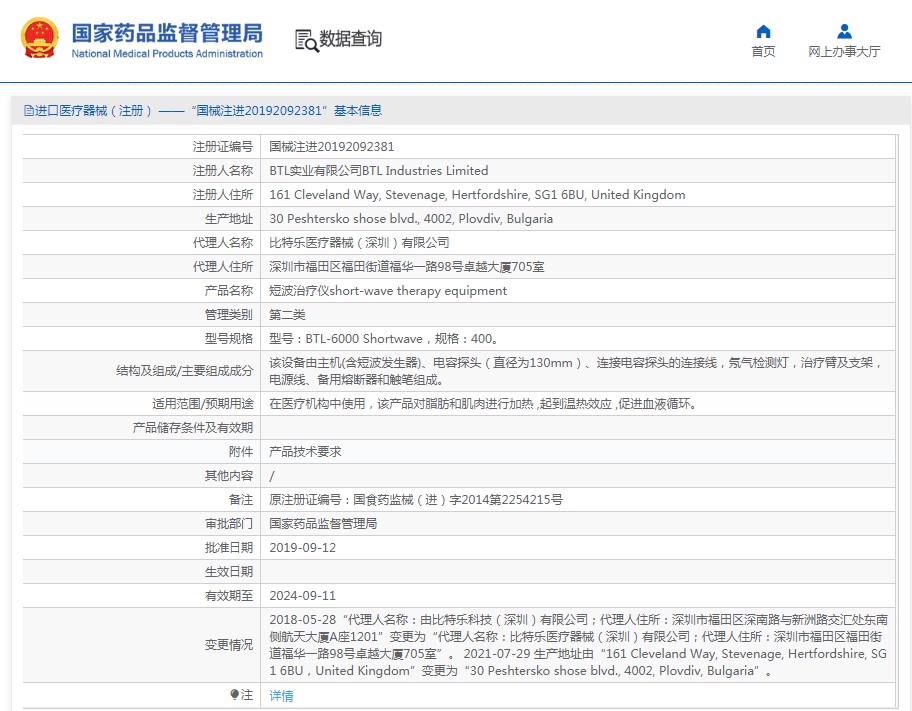The width and height of the screenshot is (912, 711).
Task: Click the 注册人名称 row label
Action: tap(223, 170)
